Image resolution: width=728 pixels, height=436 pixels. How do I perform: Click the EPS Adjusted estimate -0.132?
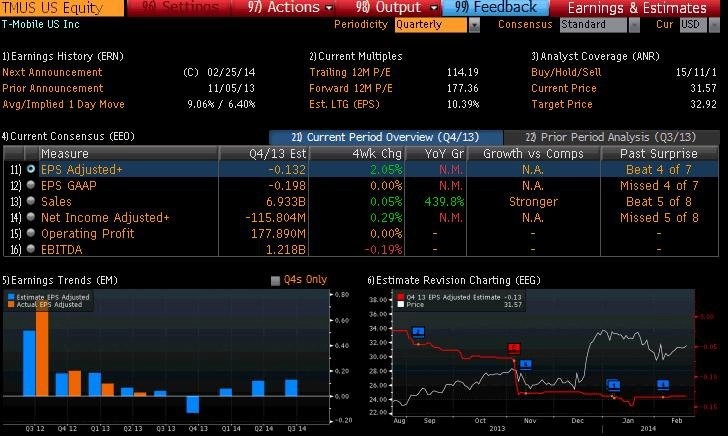[287, 170]
